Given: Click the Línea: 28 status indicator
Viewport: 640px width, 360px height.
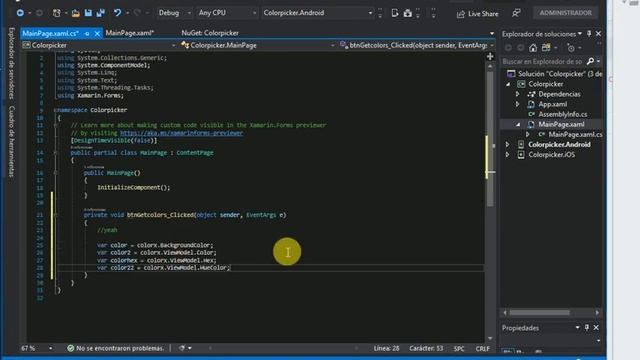Looking at the screenshot, I should click(x=386, y=348).
